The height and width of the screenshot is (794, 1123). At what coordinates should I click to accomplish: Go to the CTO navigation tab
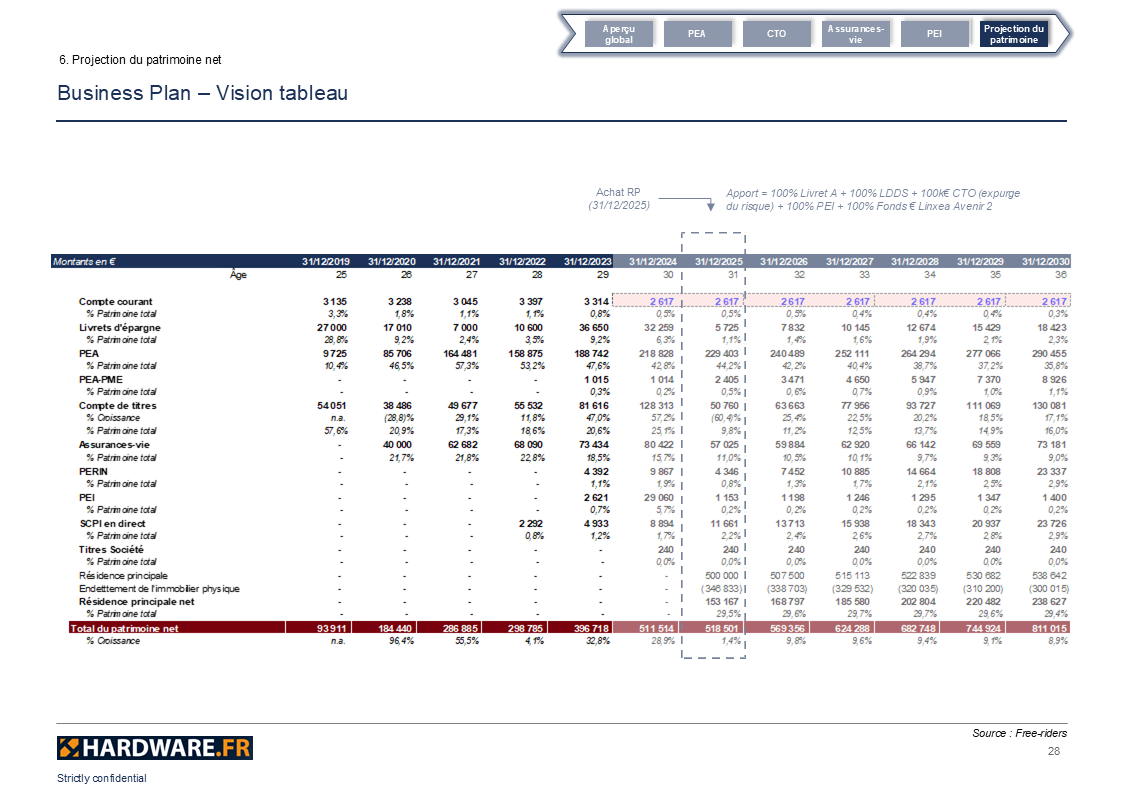tap(777, 34)
